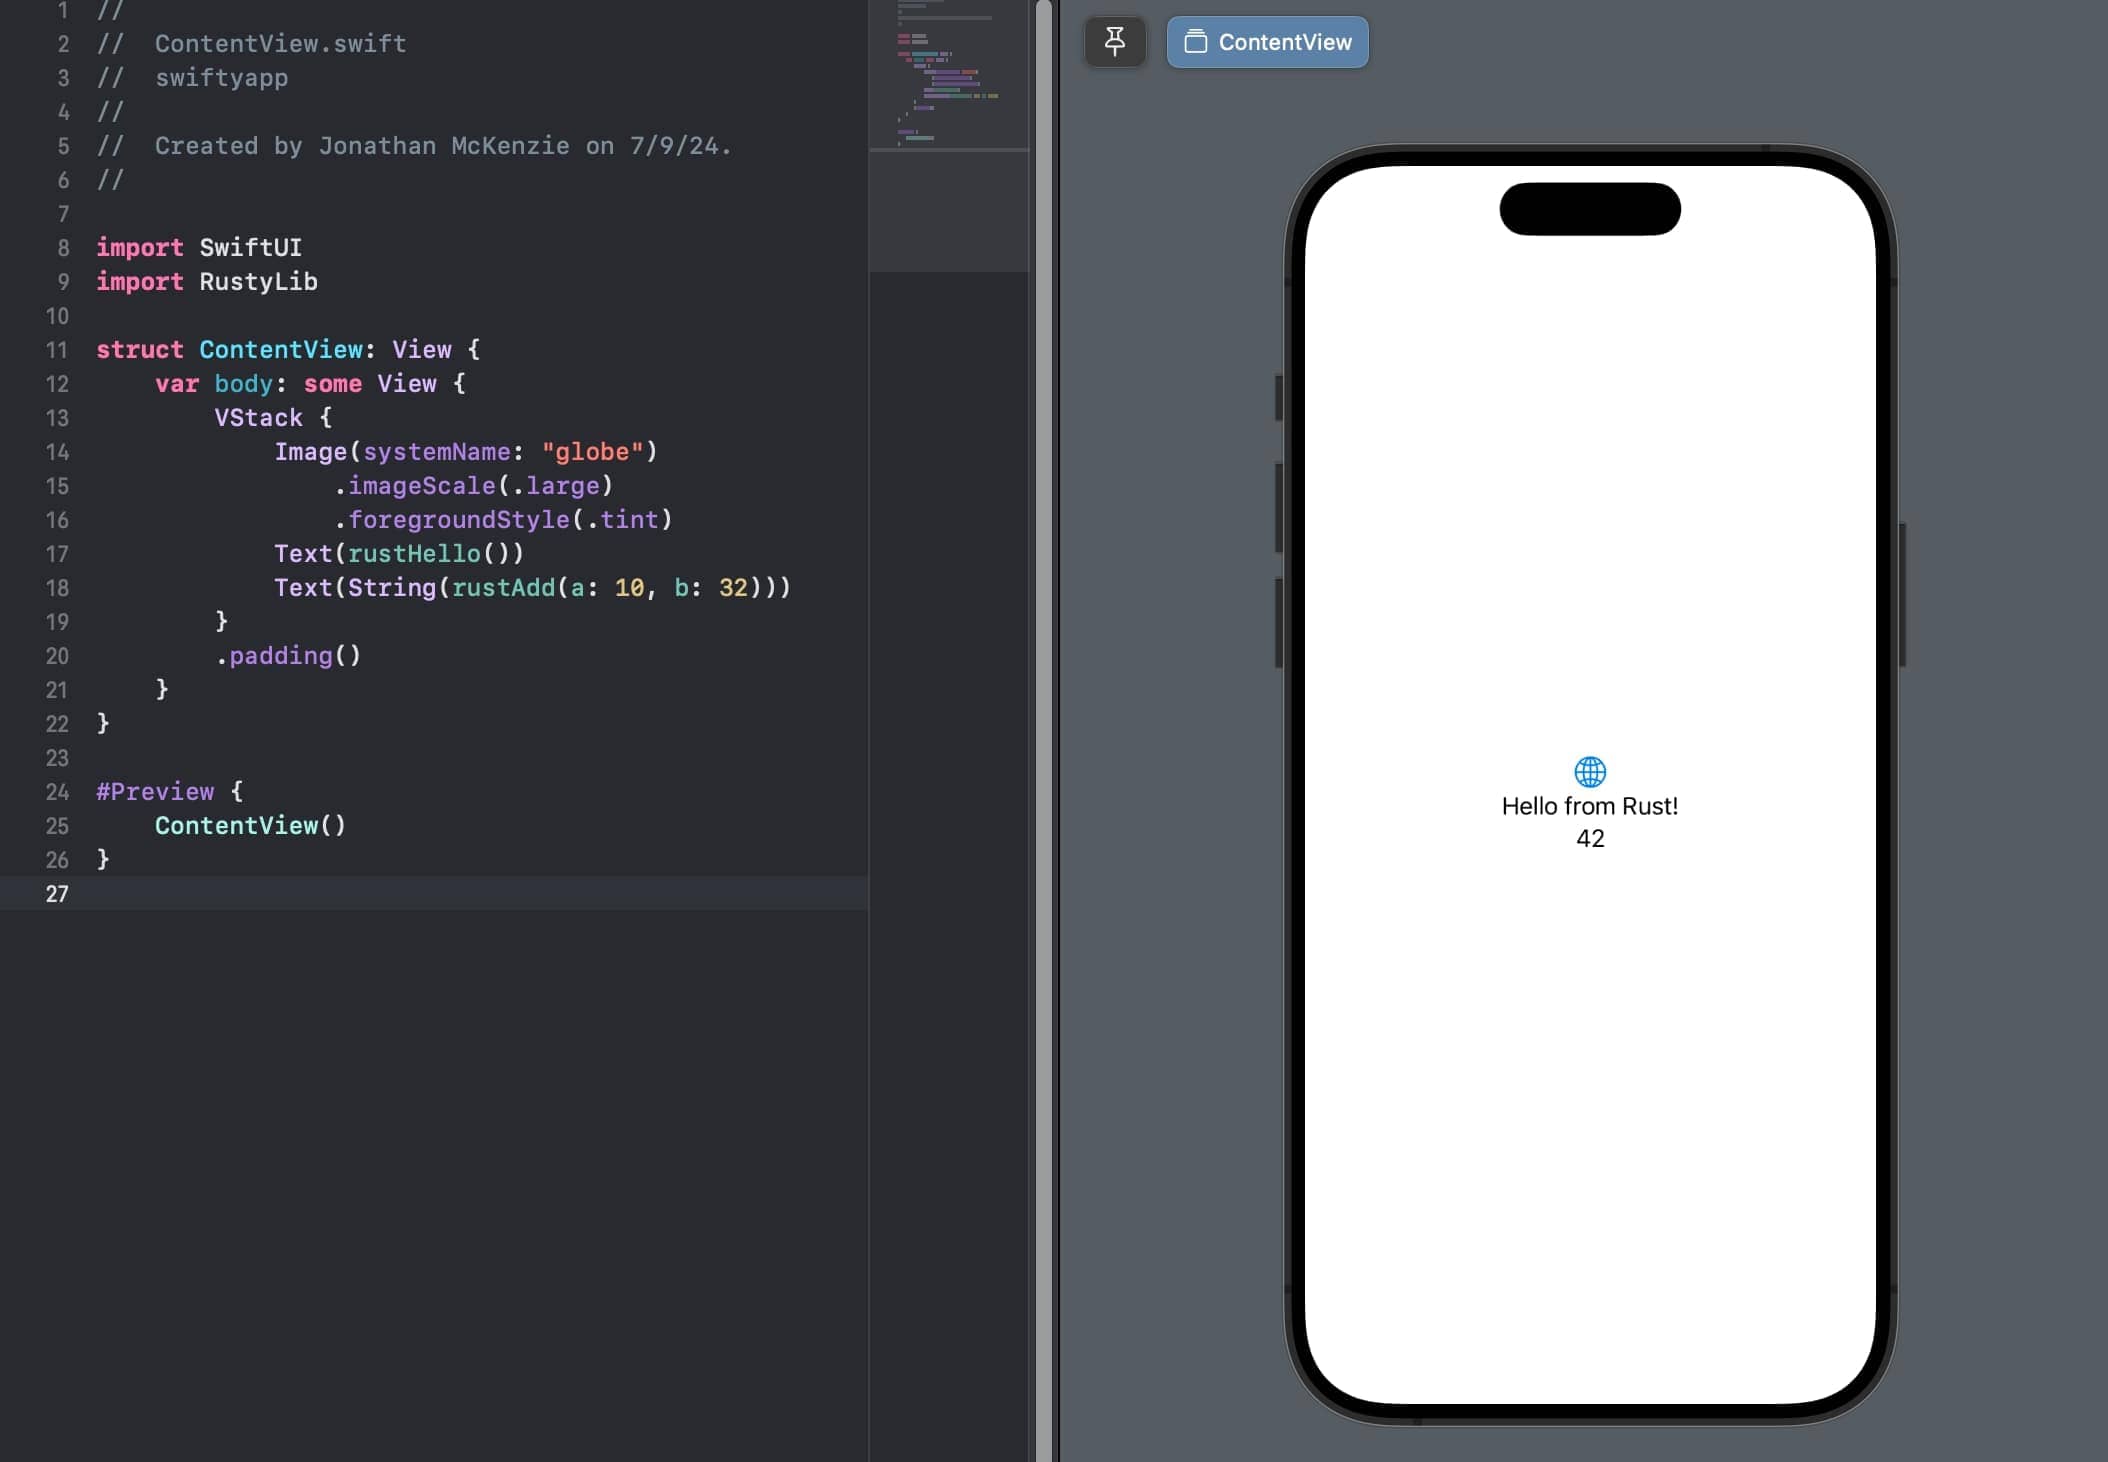
Task: Click 'ContentView()' call on line 25
Action: (251, 826)
